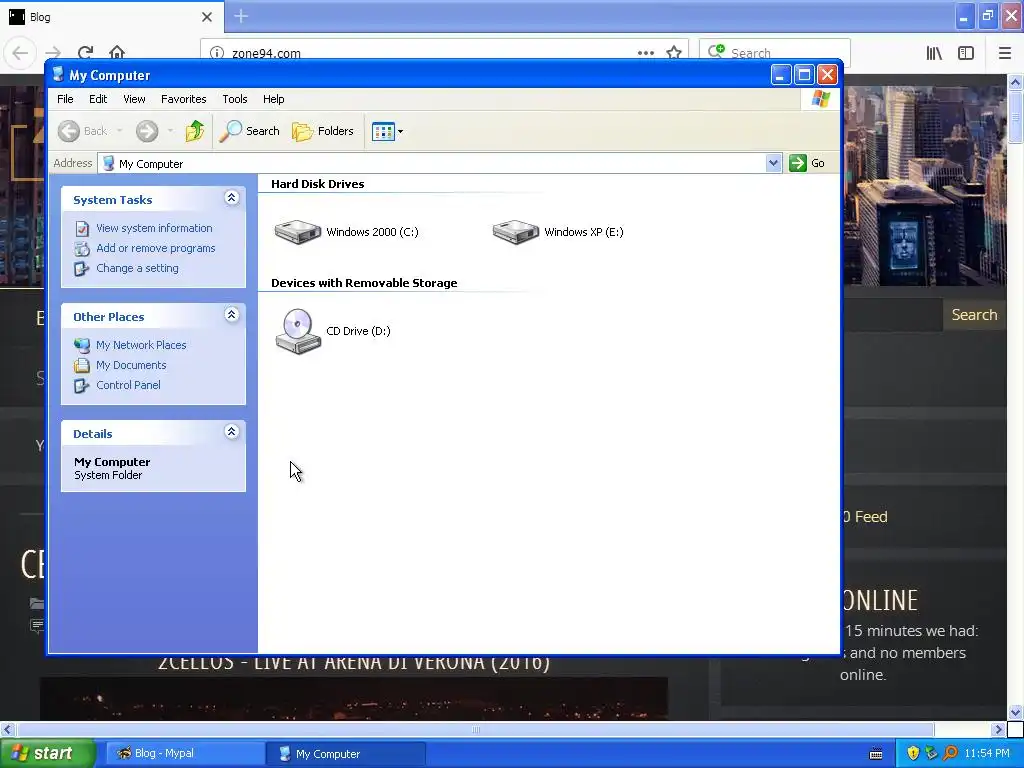Viewport: 1024px width, 768px height.
Task: Click Add or remove programs link
Action: click(155, 248)
